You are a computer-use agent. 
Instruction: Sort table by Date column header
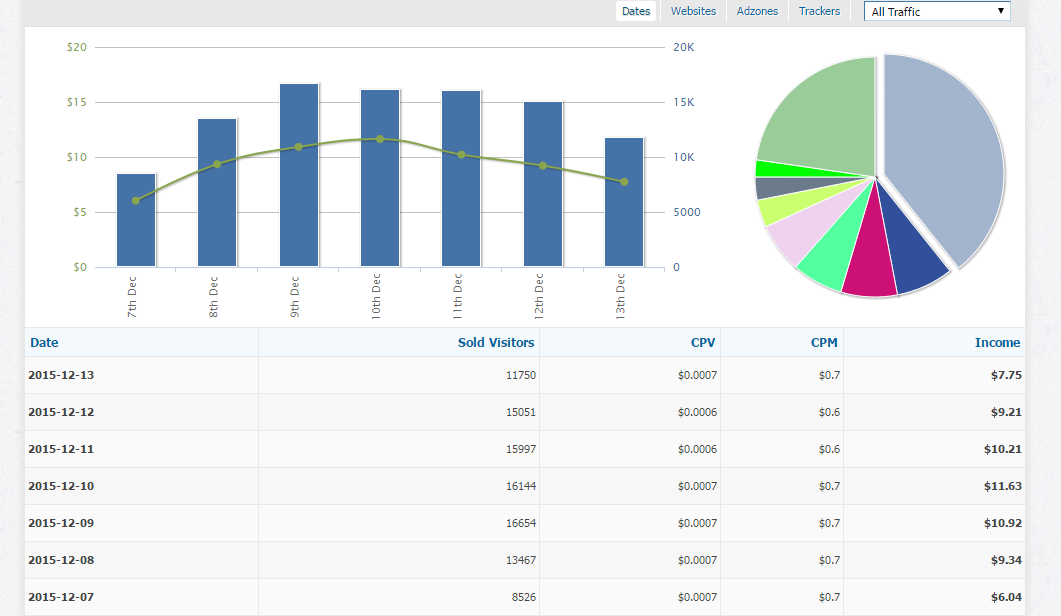coord(44,342)
